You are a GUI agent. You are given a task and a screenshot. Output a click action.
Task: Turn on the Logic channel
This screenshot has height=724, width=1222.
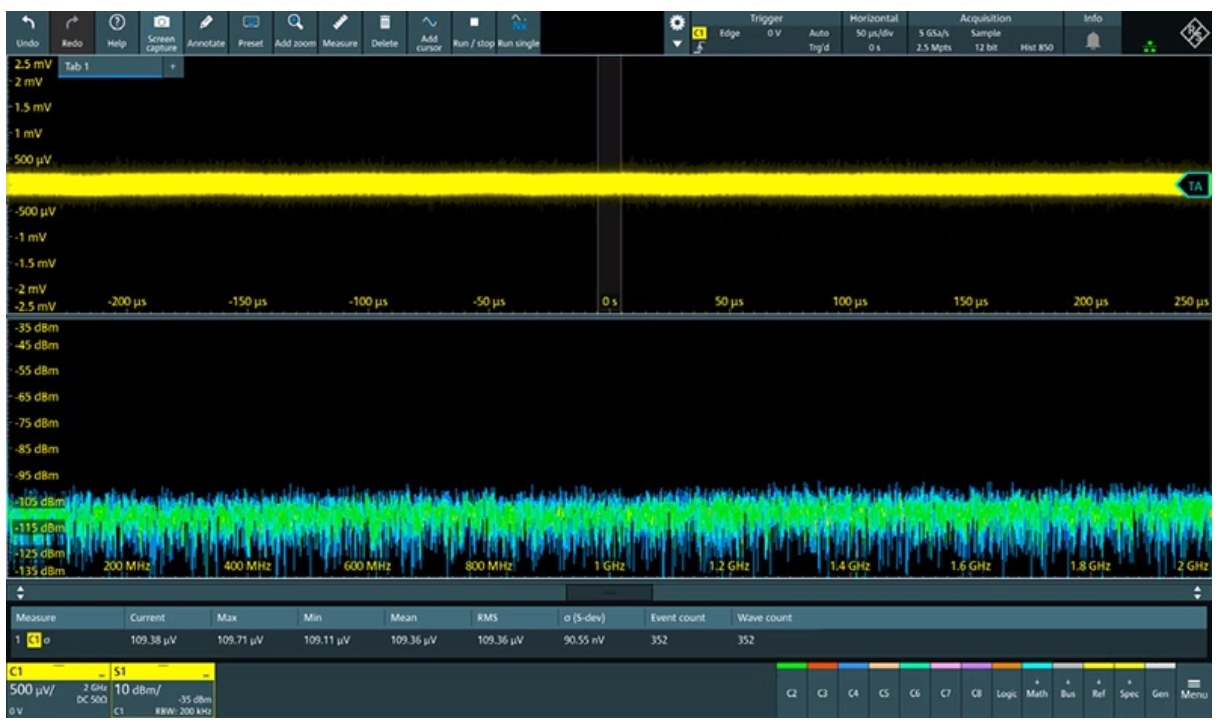tap(1006, 691)
